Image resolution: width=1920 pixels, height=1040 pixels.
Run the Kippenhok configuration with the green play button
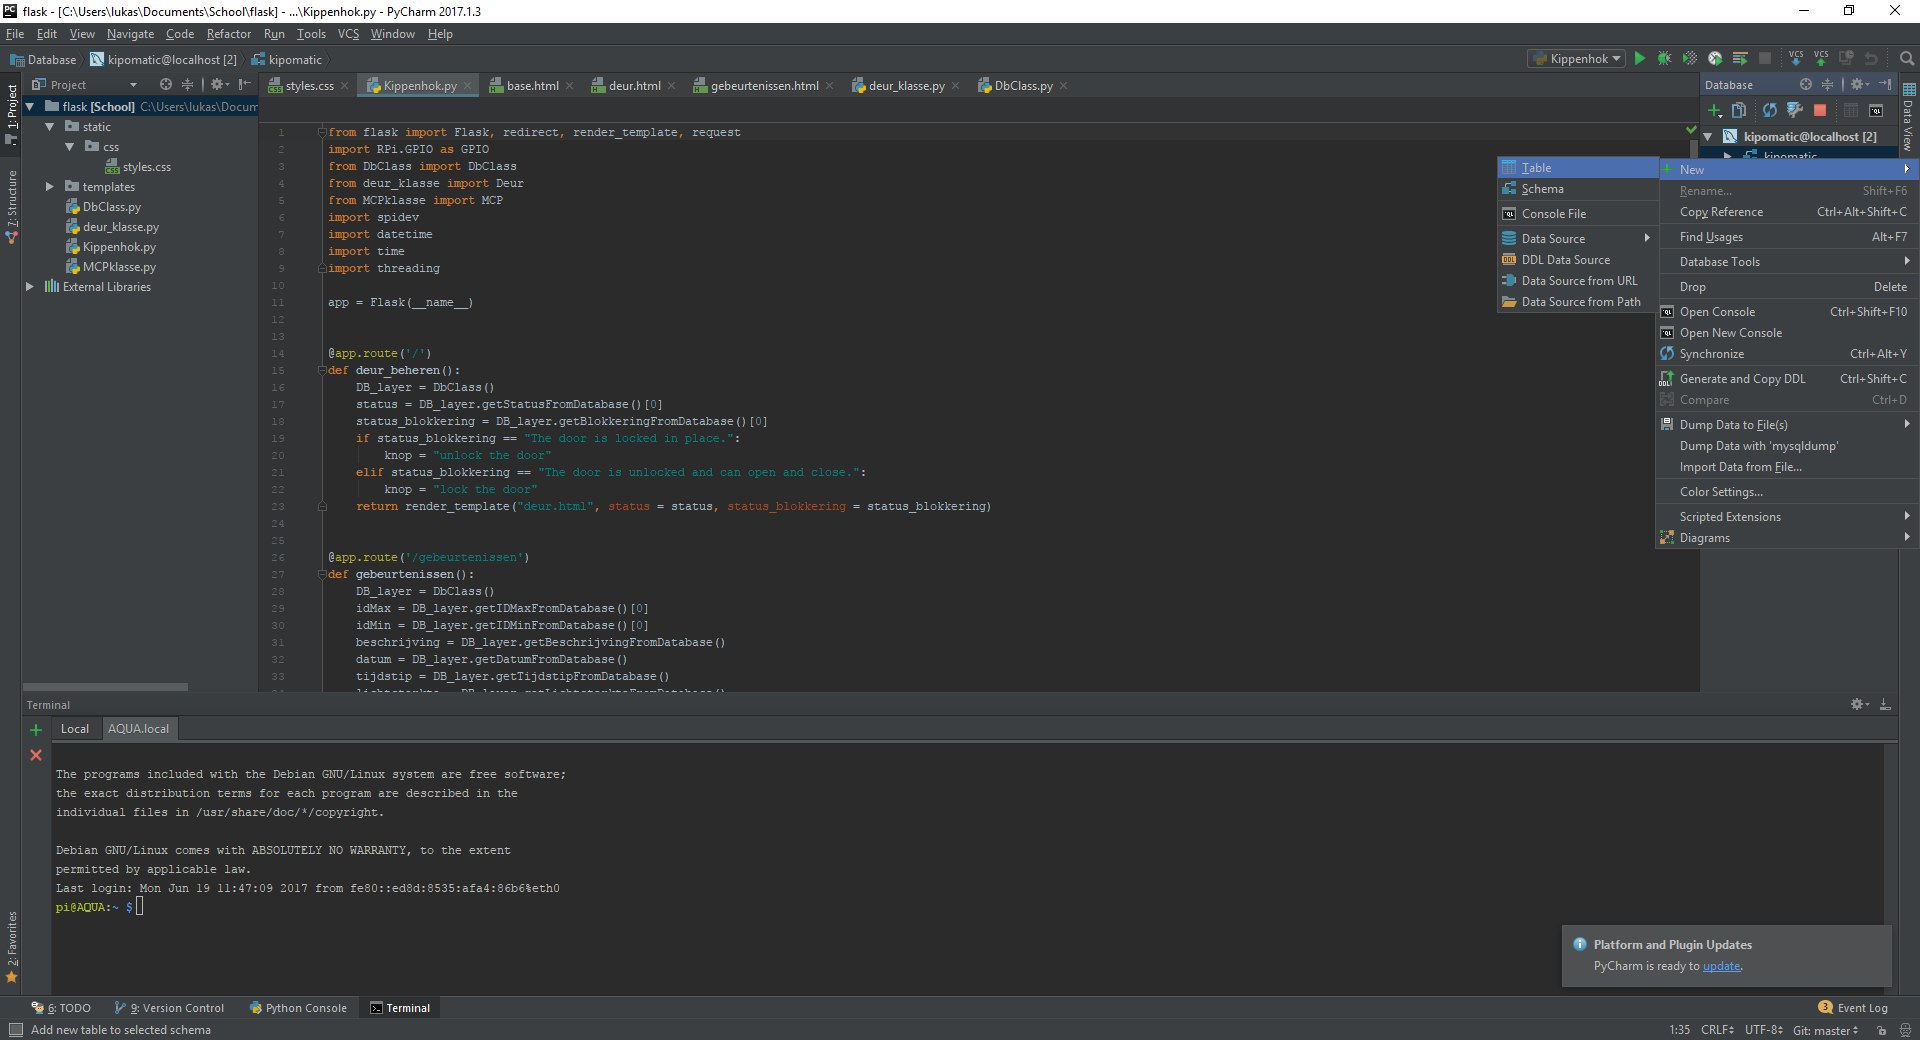[1640, 59]
